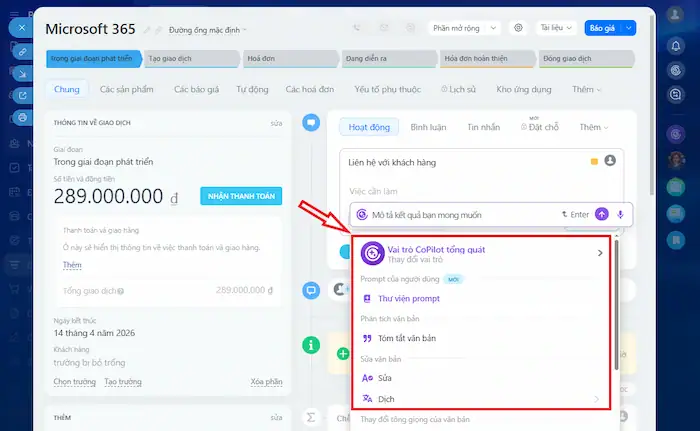Open Phần mở rộng dropdown
This screenshot has width=700, height=431.
click(464, 28)
